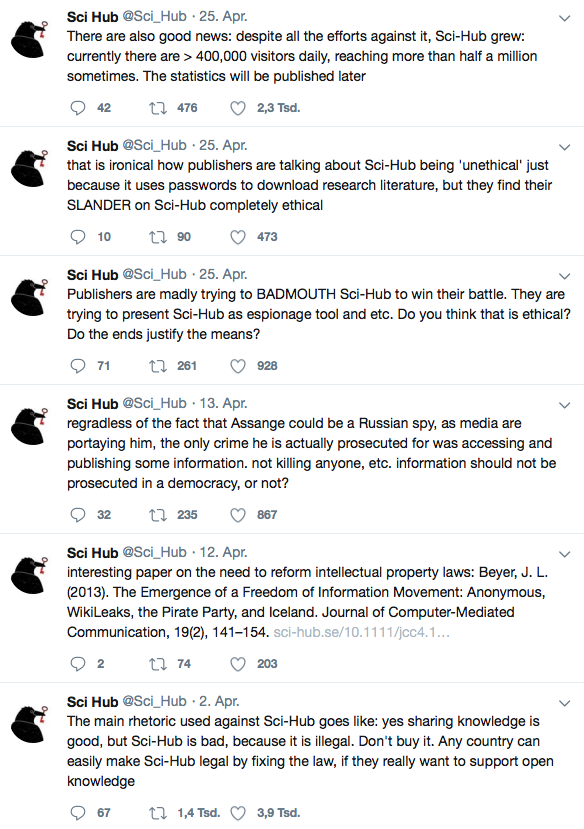Expand options menu for the Assange tweet
584x829 pixels.
[564, 406]
